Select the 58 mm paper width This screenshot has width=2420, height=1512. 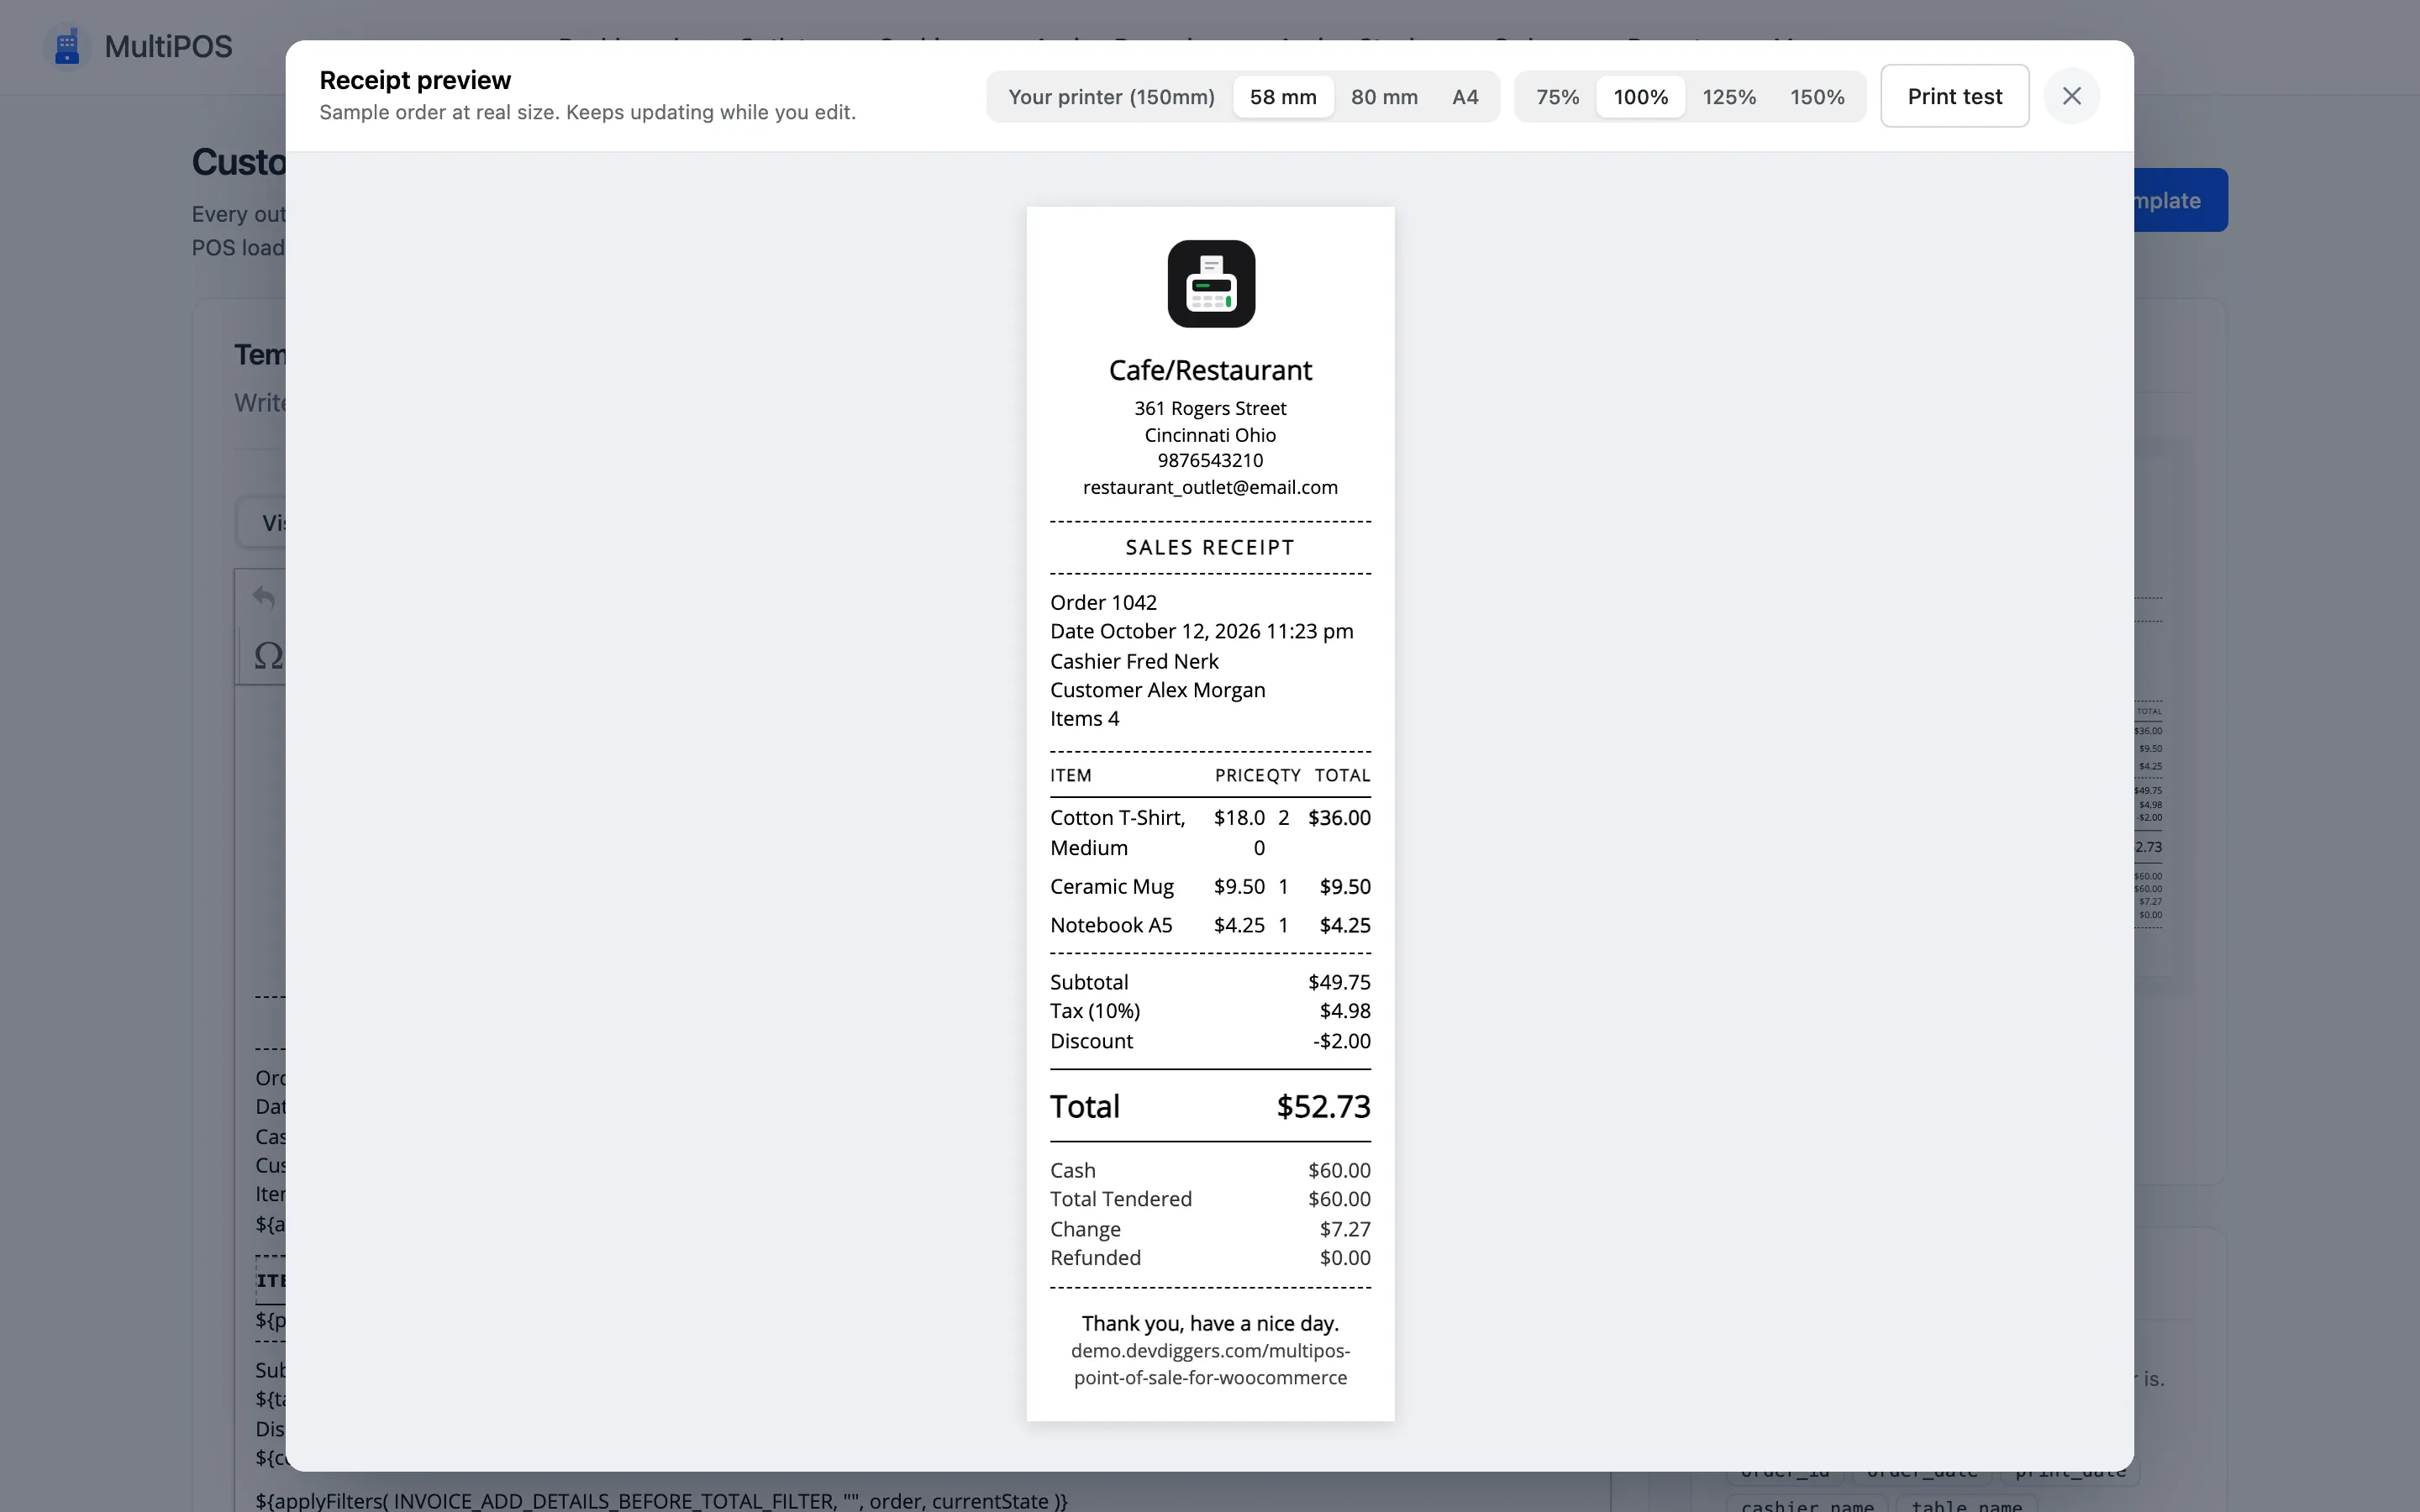pos(1283,97)
